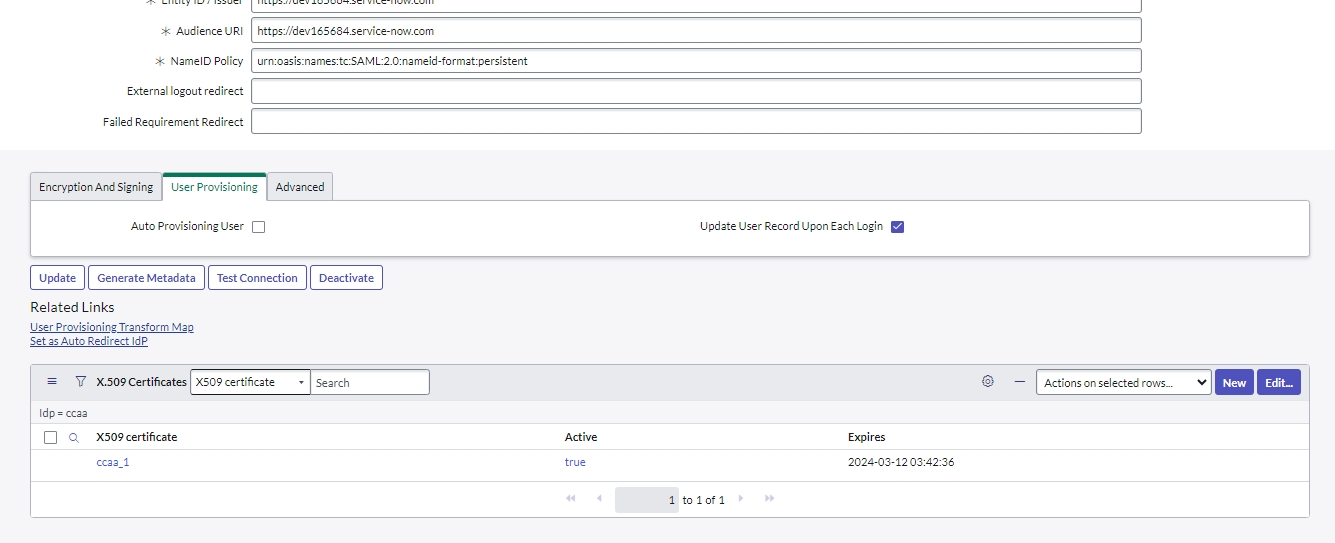Image resolution: width=1335 pixels, height=543 pixels.
Task: Open the Advanced tab
Action: [x=300, y=187]
